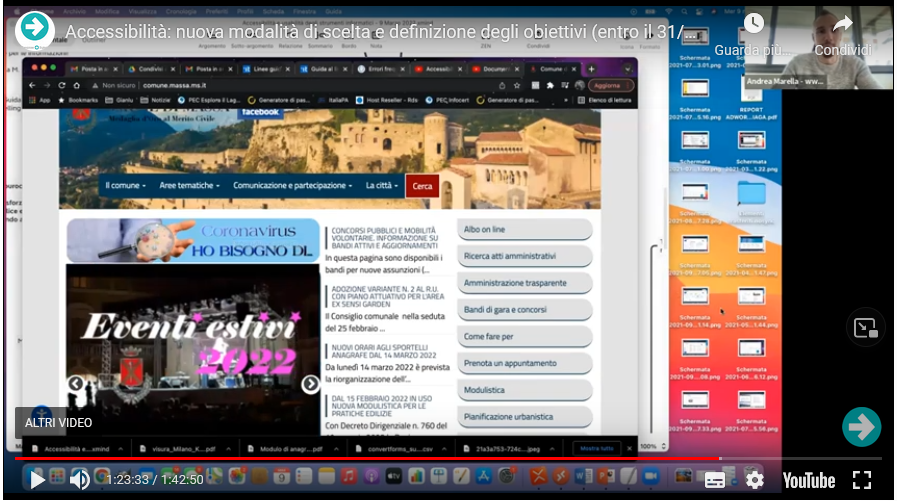Screen dimensions: 897x501
Task: Expand the Aree tematiche dropdown menu
Action: [190, 186]
